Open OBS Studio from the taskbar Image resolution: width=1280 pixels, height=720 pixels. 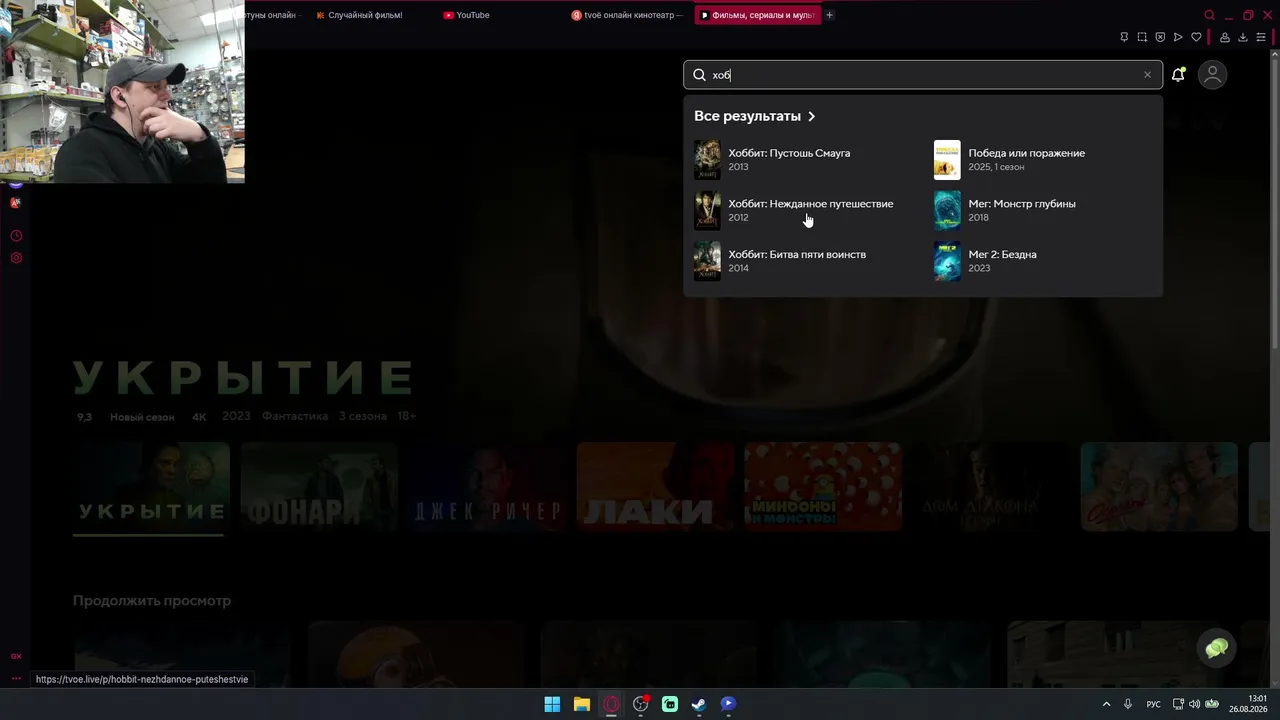[641, 704]
